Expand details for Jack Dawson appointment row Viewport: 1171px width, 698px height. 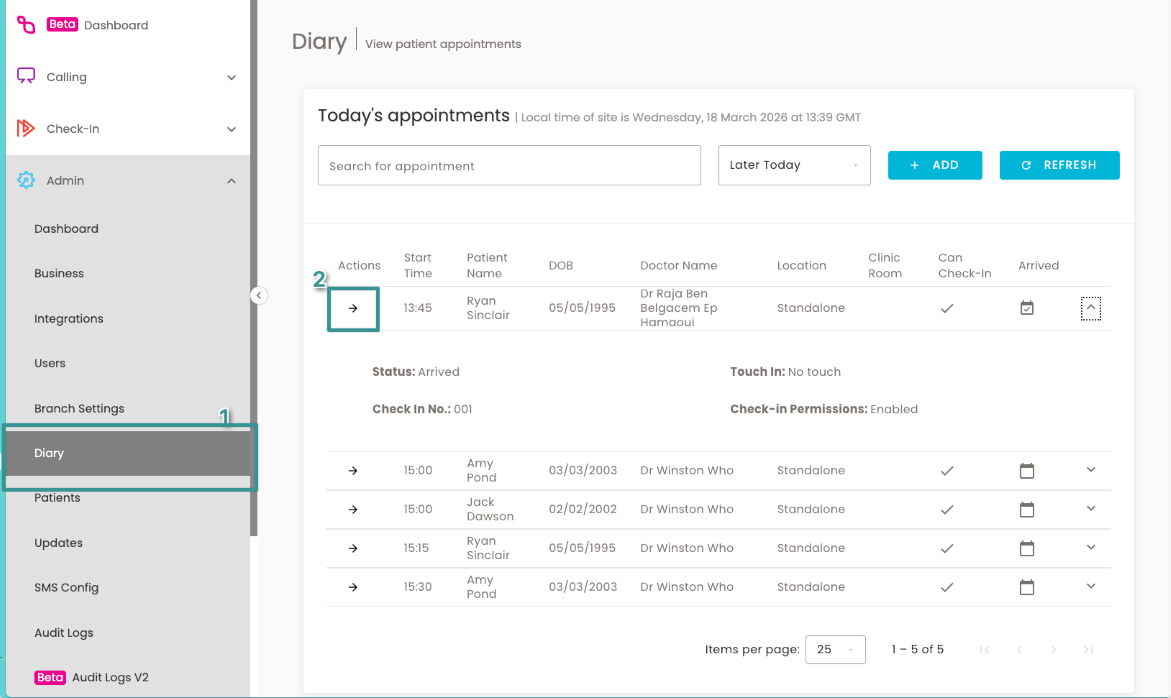pyautogui.click(x=1090, y=509)
